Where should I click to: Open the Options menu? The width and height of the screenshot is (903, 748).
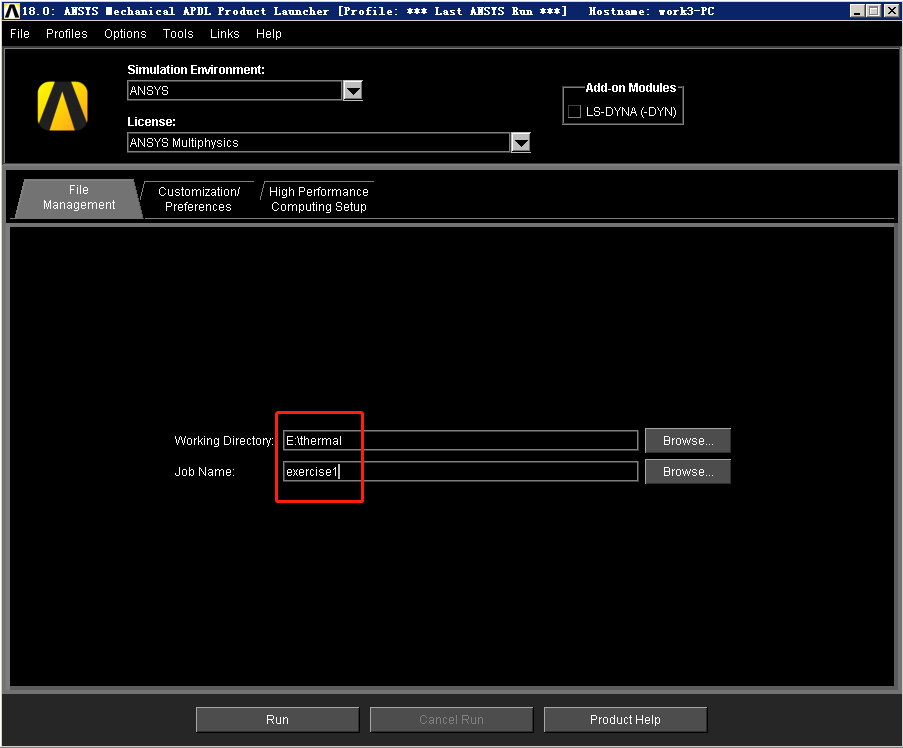point(125,34)
